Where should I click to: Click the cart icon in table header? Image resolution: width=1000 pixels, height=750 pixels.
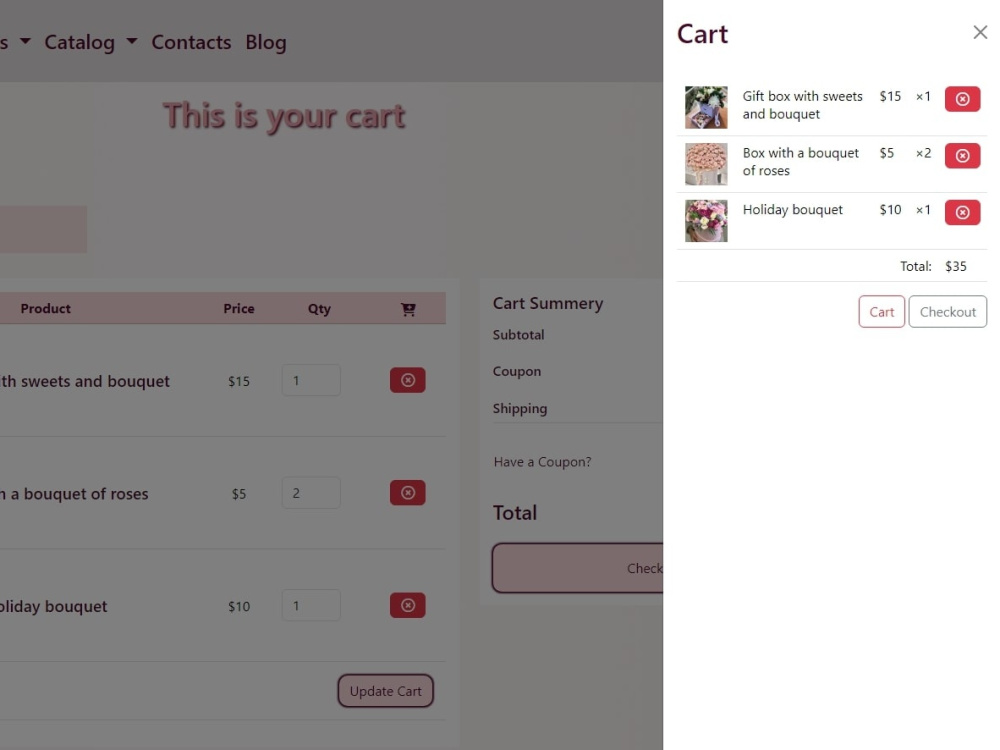point(408,309)
